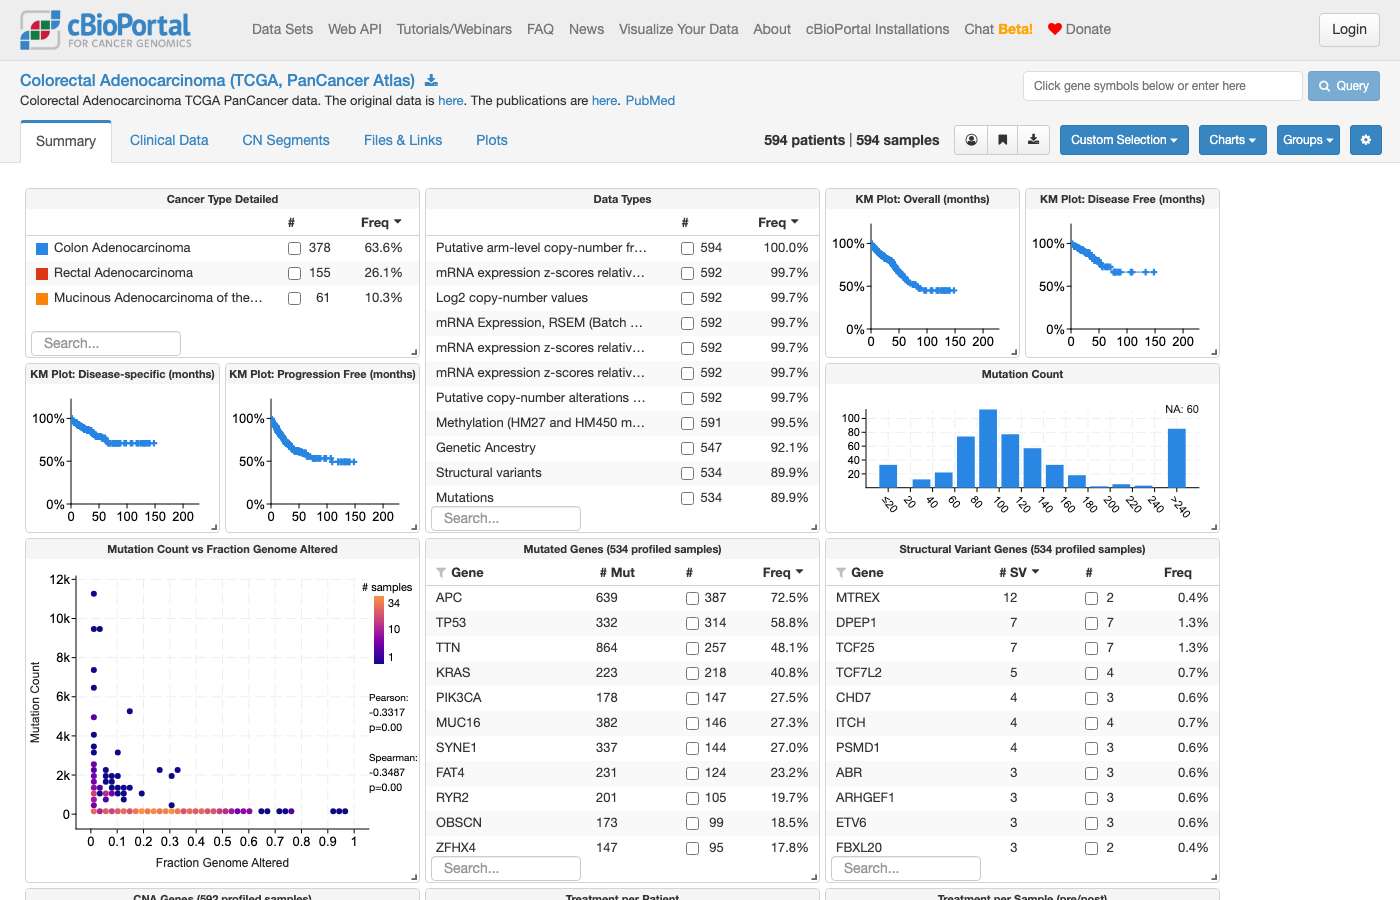Switch to the Clinical Data tab
This screenshot has height=900, width=1400.
click(x=169, y=140)
